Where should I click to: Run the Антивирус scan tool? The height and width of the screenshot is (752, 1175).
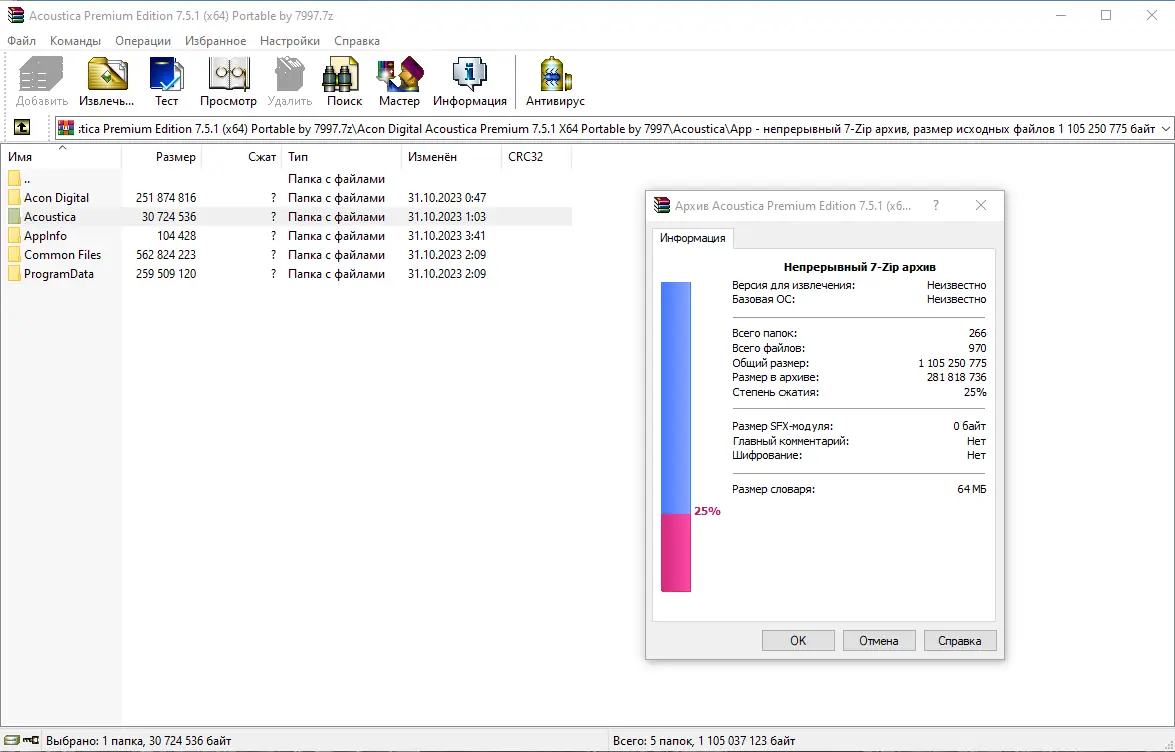click(553, 75)
